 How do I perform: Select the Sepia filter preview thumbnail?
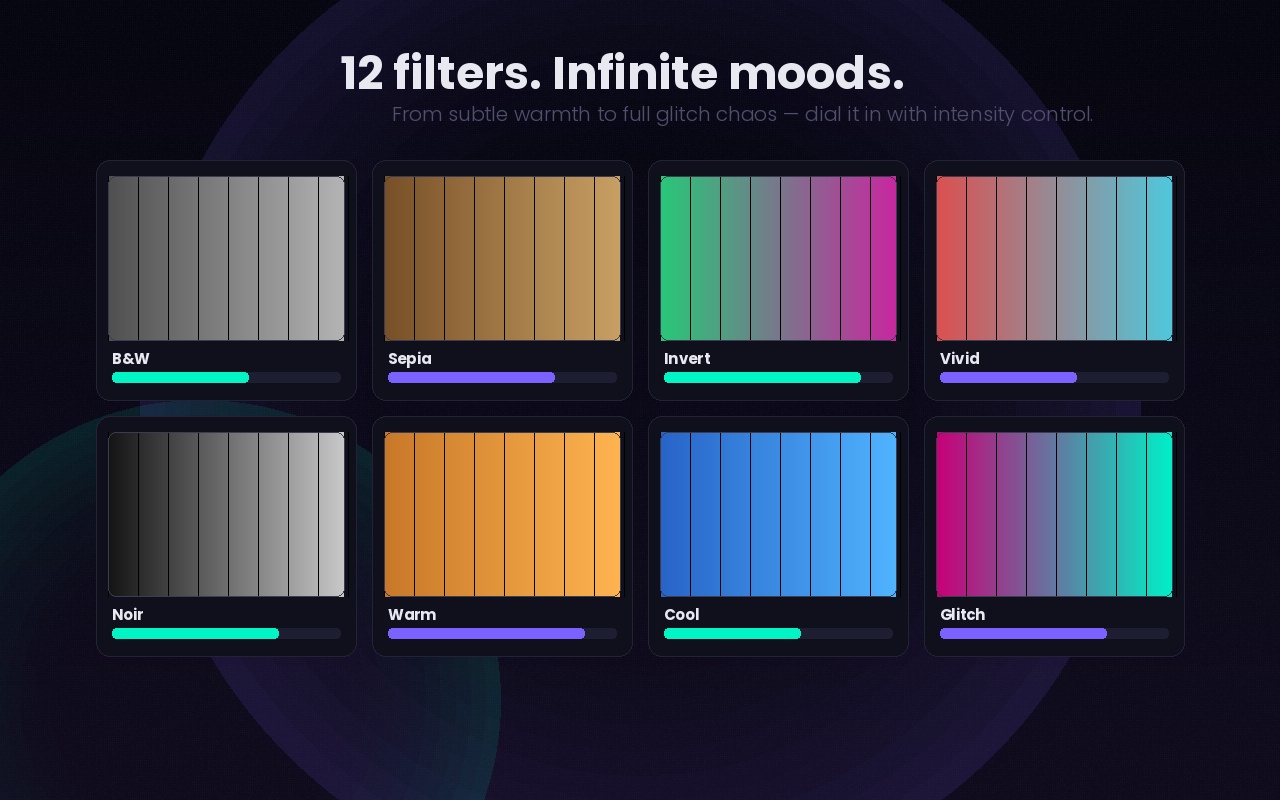pyautogui.click(x=502, y=259)
